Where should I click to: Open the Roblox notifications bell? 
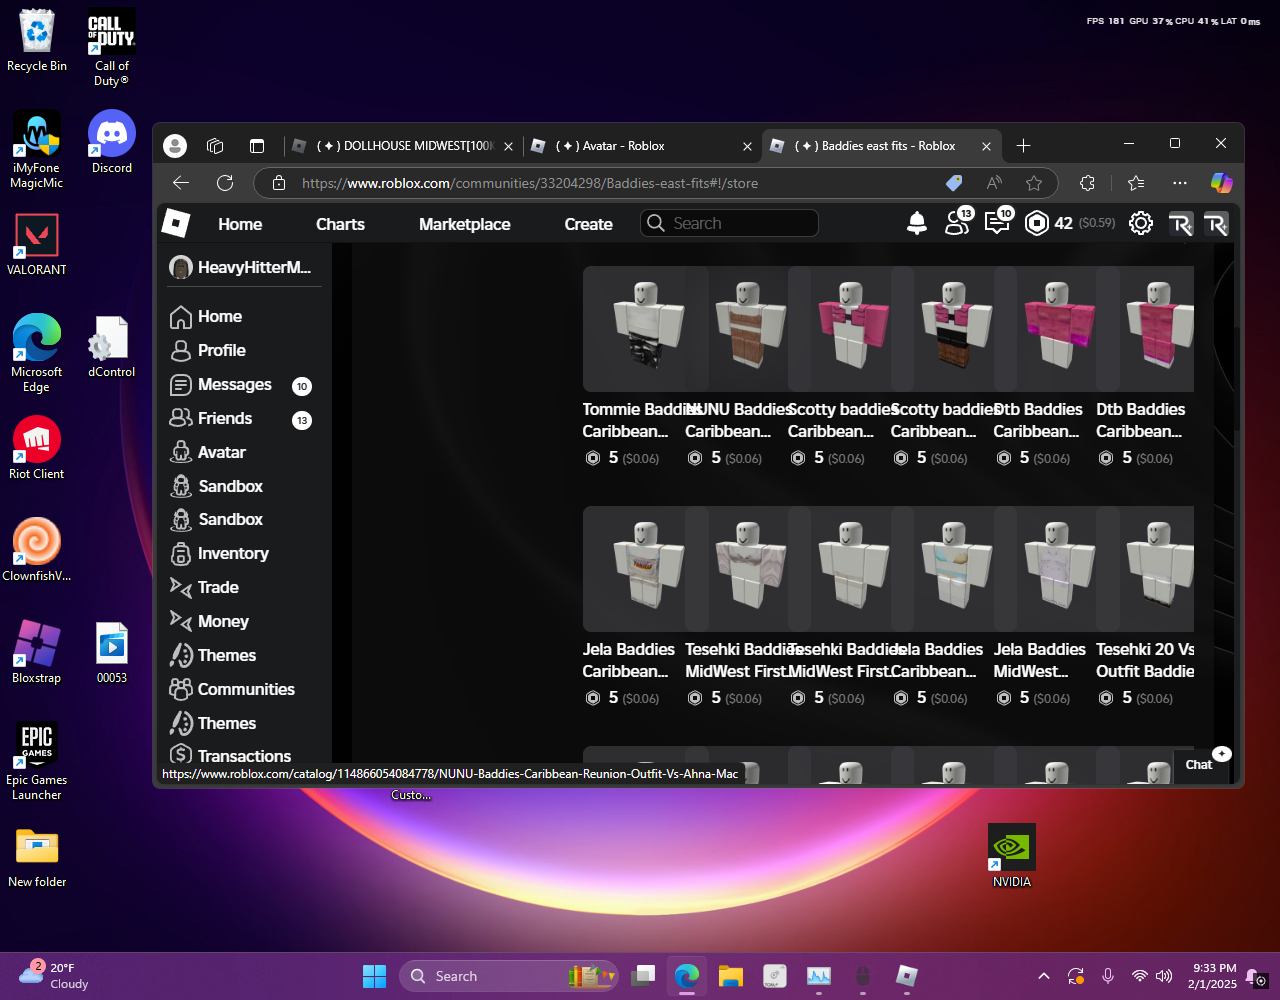916,224
